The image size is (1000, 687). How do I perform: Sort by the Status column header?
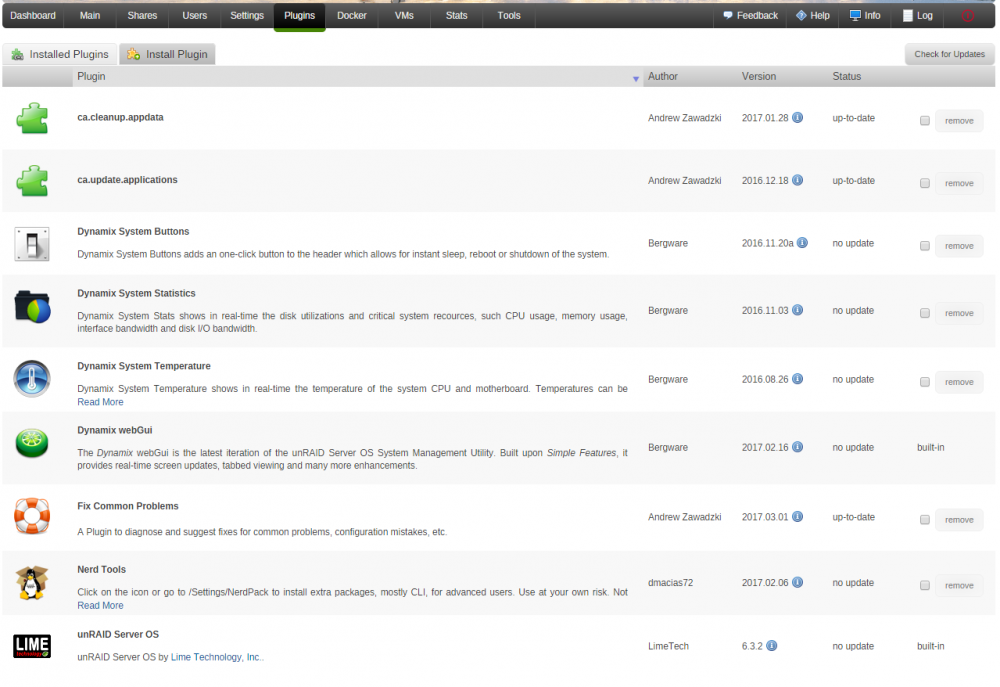pyautogui.click(x=846, y=76)
